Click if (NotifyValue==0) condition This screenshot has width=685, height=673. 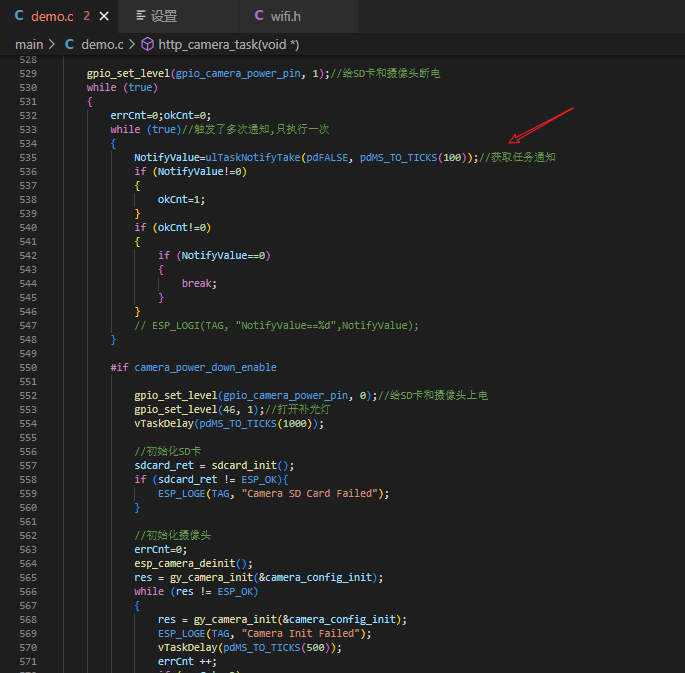pyautogui.click(x=214, y=255)
